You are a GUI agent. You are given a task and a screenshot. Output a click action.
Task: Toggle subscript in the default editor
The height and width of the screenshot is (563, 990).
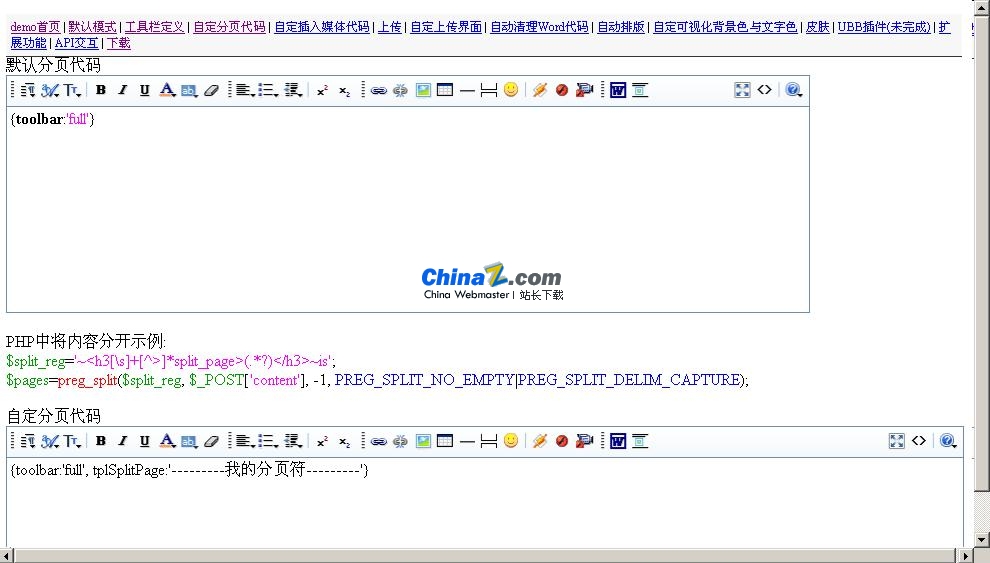pyautogui.click(x=344, y=90)
